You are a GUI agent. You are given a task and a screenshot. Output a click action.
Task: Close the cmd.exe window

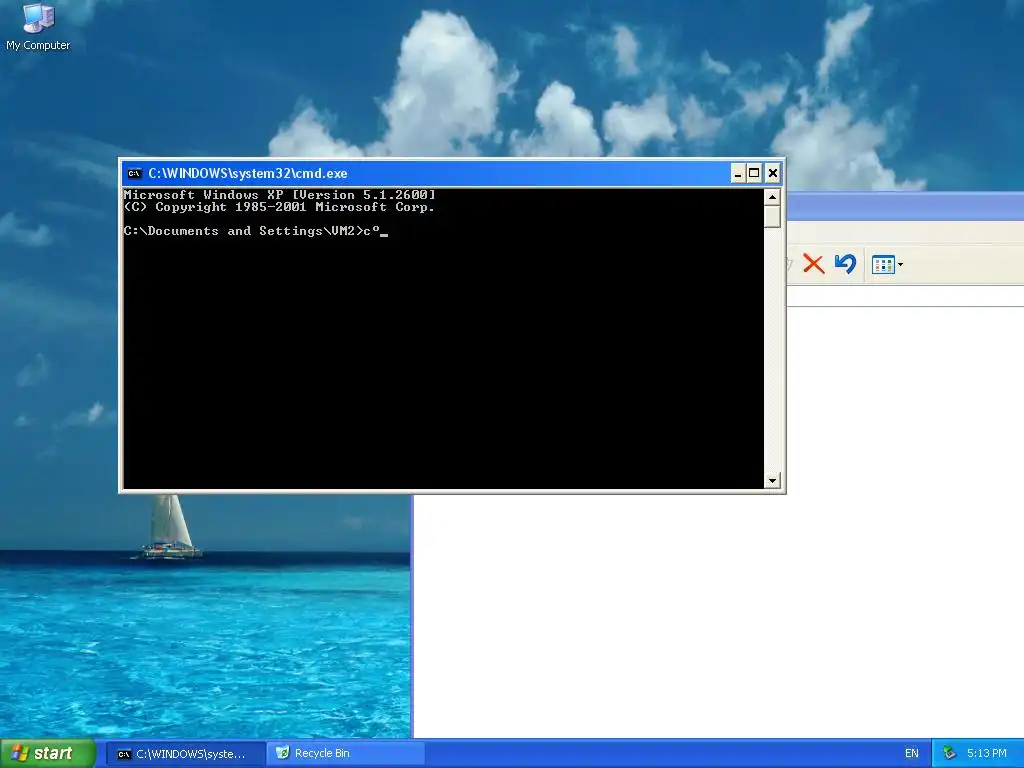[x=773, y=173]
